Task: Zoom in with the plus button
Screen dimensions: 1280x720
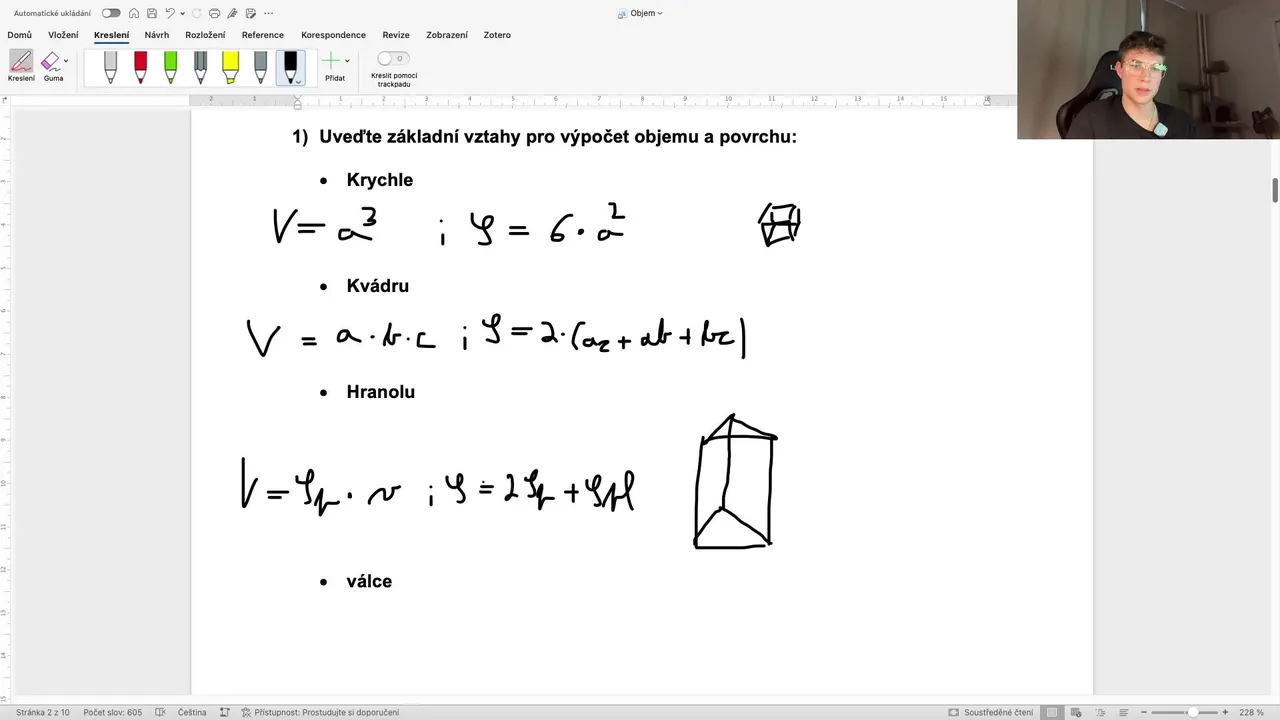Action: (1225, 712)
